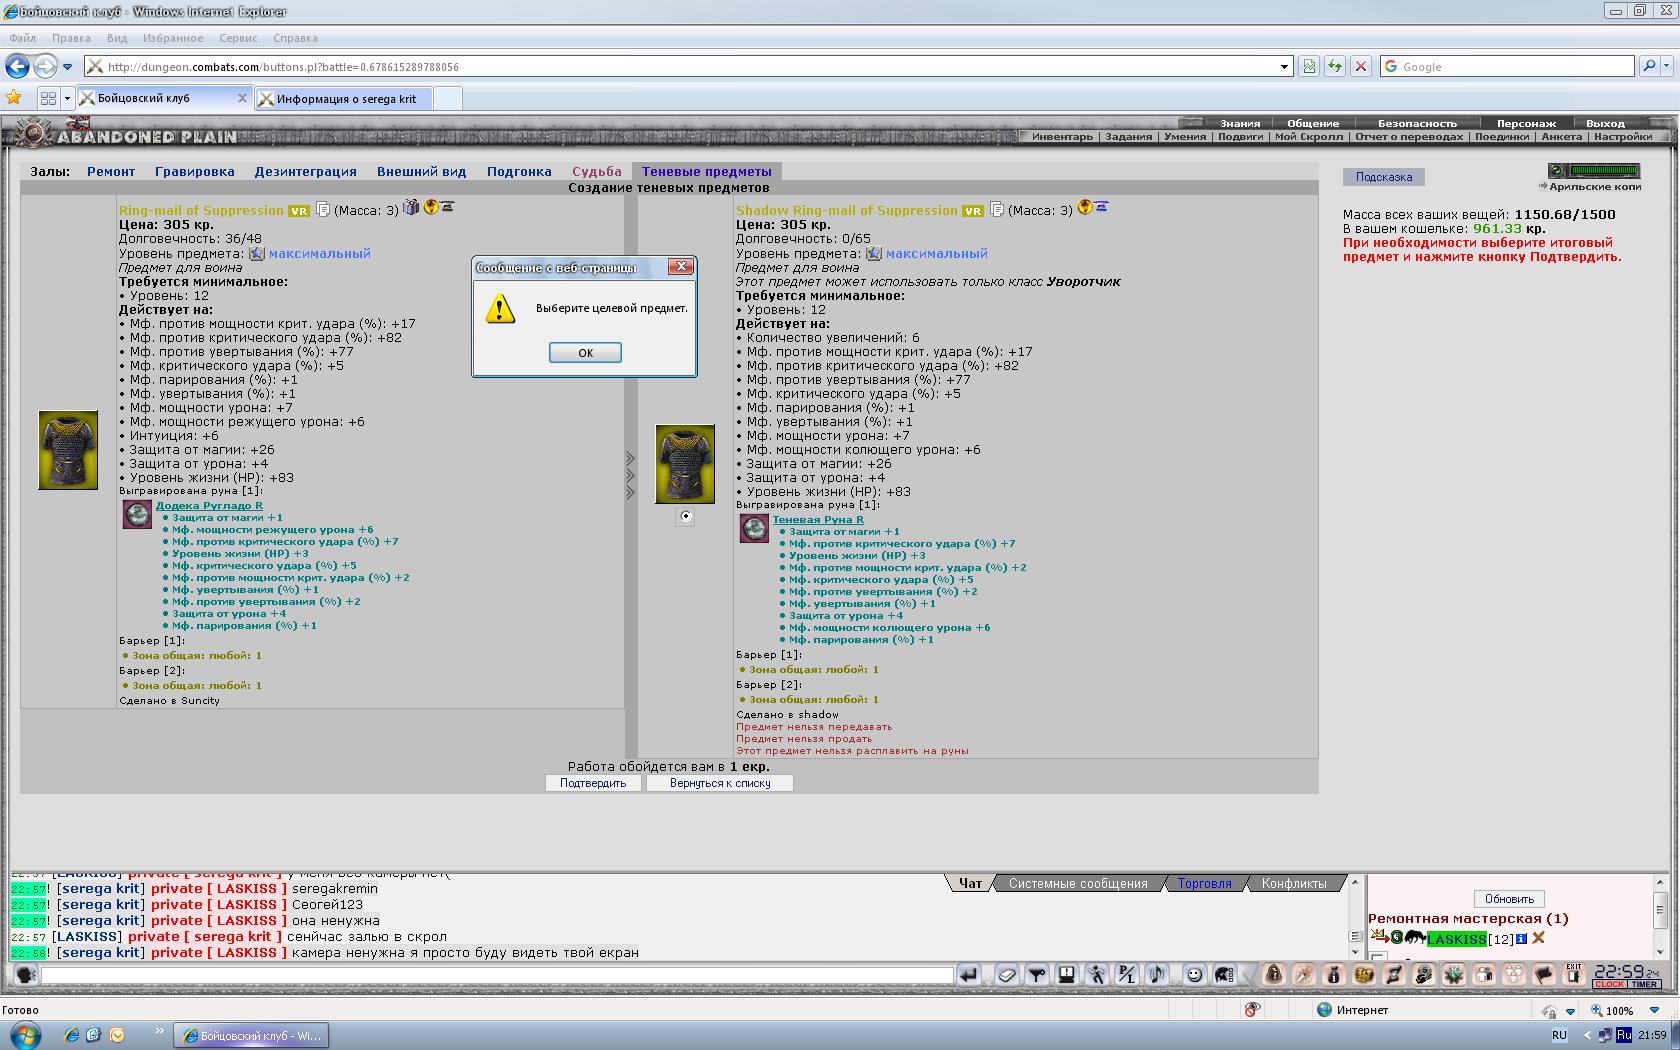Screen dimensions: 1680x1050
Task: Open the Google search provider dropdown arrow
Action: click(x=1668, y=66)
